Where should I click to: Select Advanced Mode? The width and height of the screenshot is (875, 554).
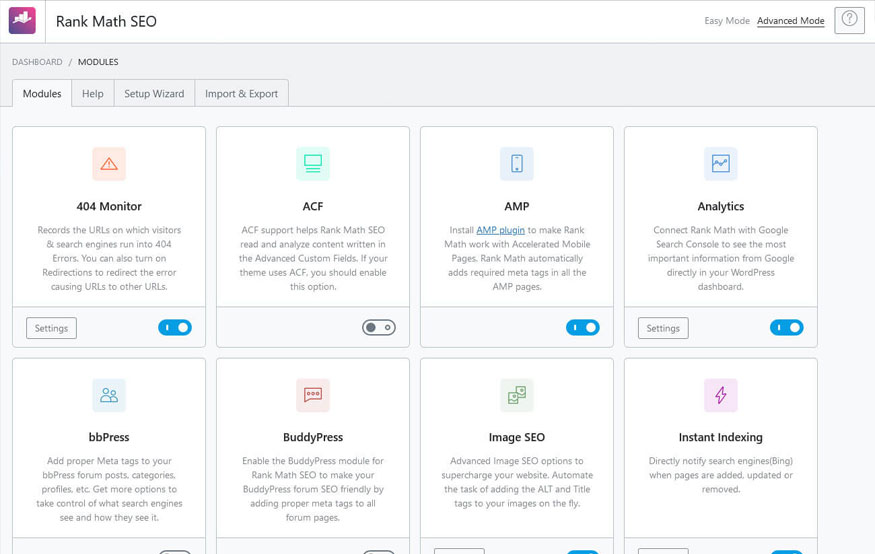click(x=791, y=21)
